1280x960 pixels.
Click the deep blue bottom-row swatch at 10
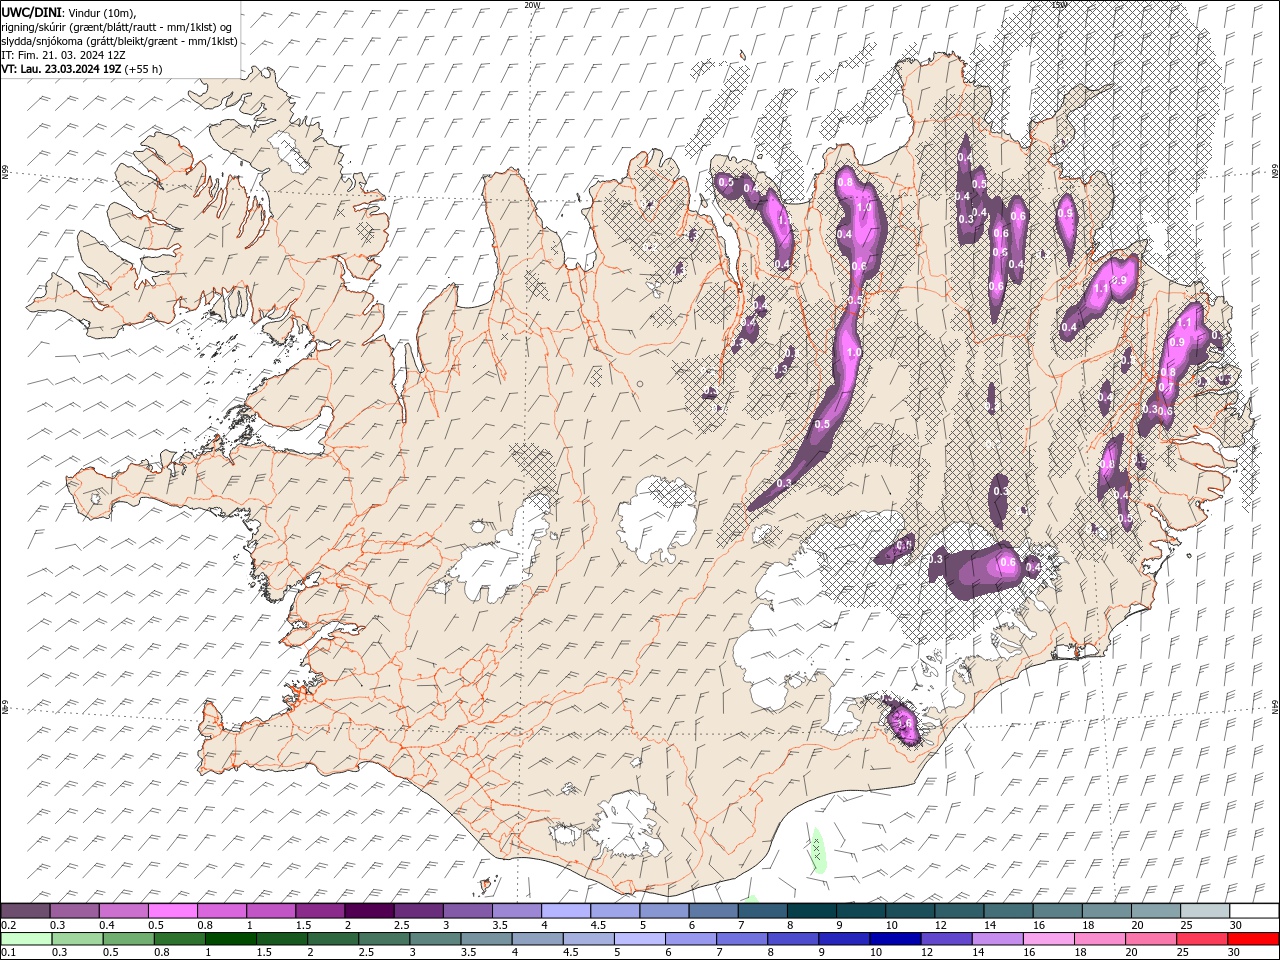pos(894,939)
